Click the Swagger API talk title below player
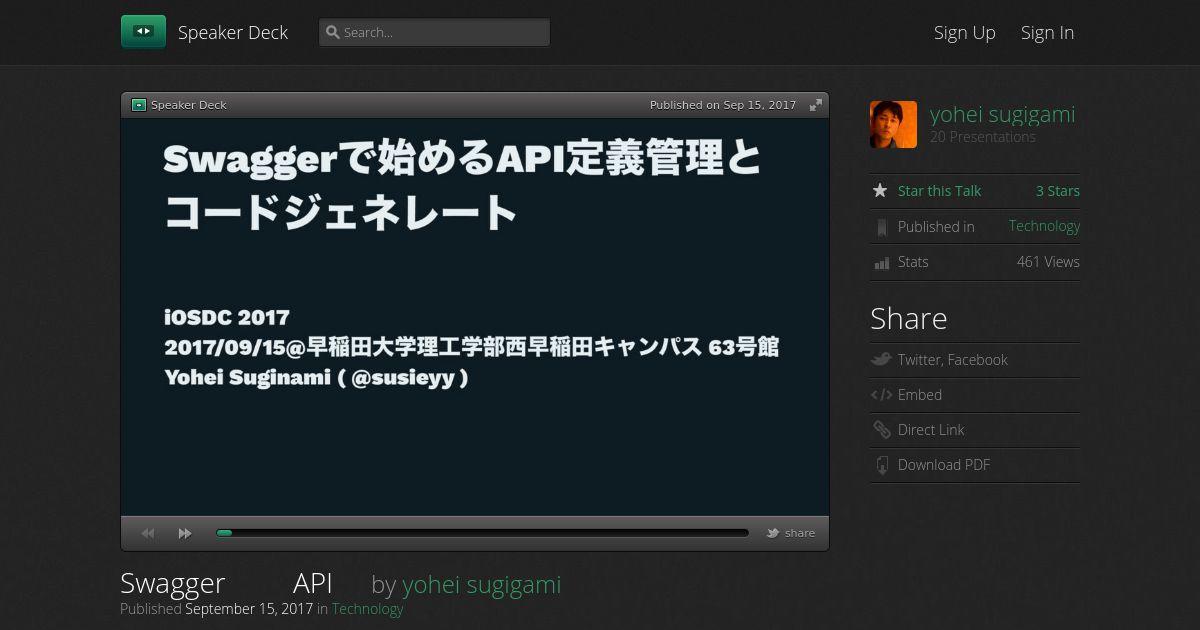 [x=226, y=584]
